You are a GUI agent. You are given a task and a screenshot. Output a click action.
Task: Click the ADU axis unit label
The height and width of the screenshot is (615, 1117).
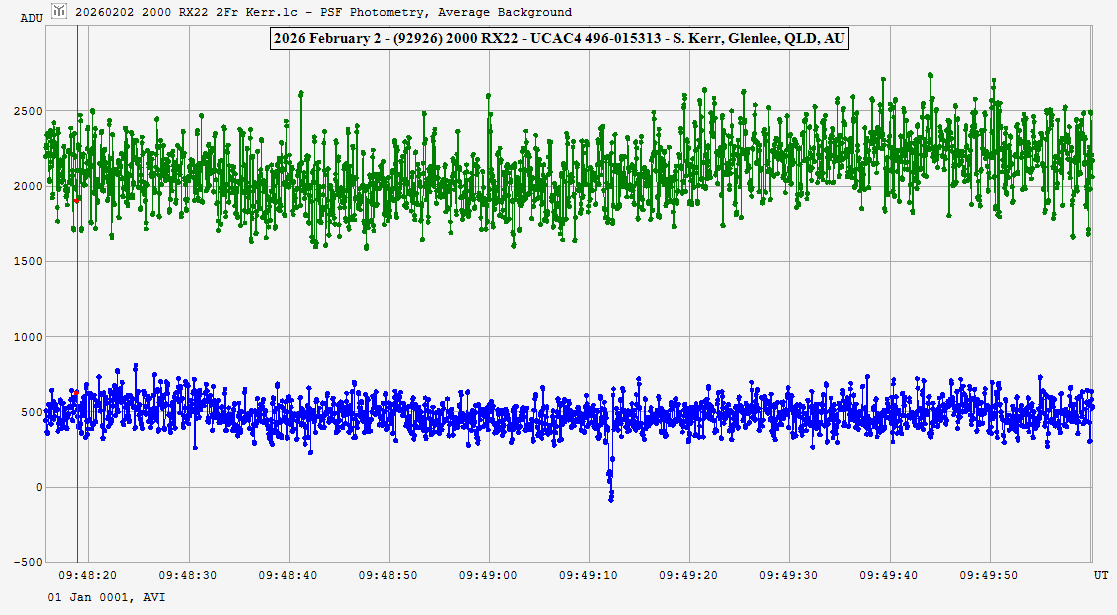click(x=32, y=18)
